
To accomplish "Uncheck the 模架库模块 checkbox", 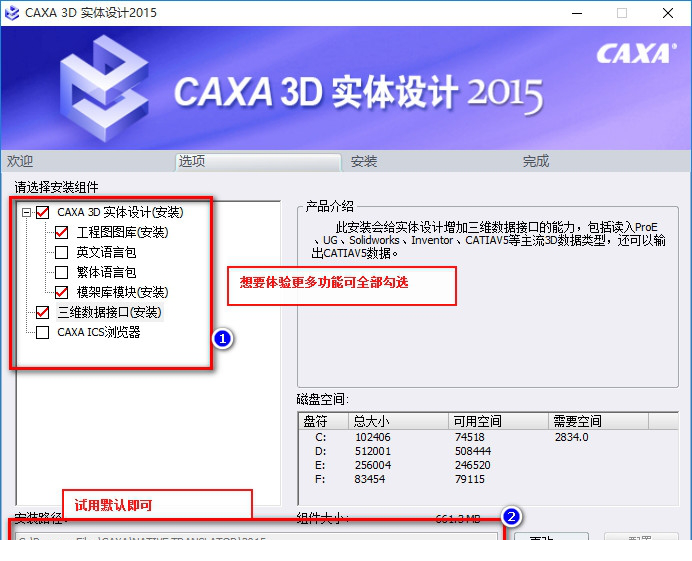I will pyautogui.click(x=61, y=292).
